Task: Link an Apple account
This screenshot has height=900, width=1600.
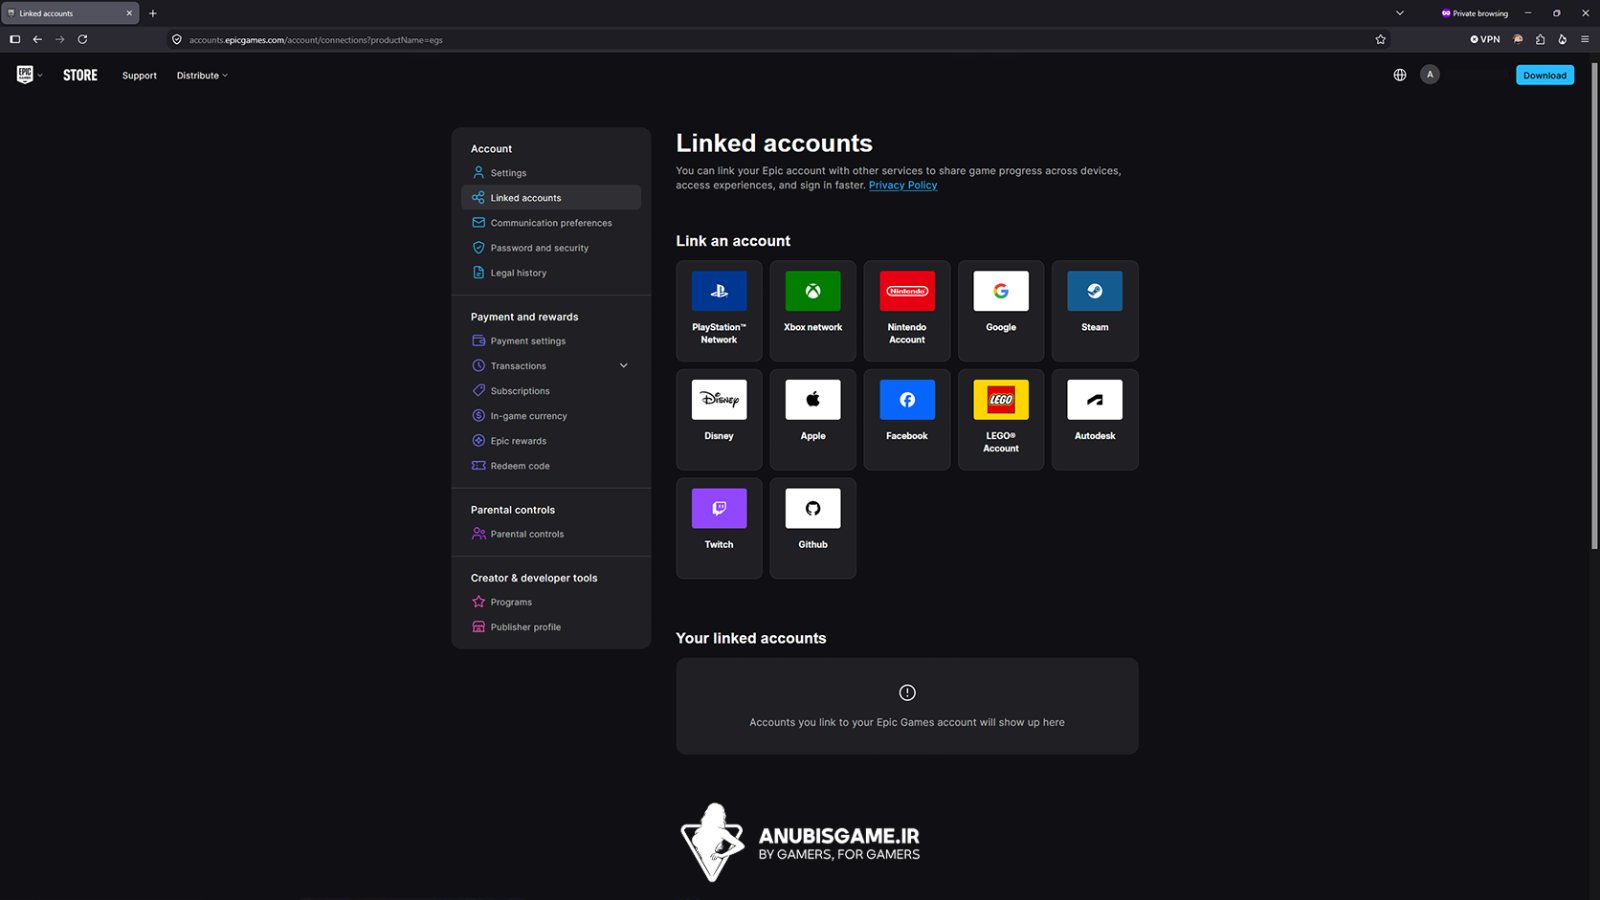Action: (813, 420)
